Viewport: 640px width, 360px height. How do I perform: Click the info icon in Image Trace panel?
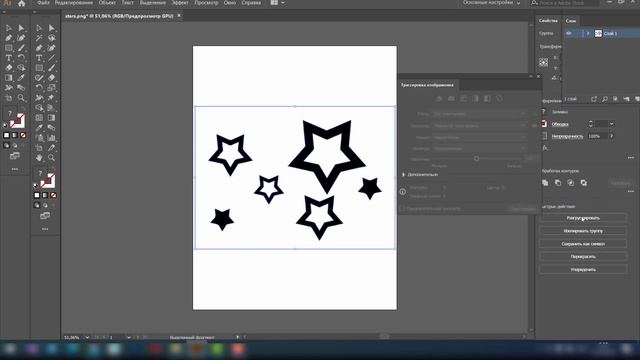403,191
